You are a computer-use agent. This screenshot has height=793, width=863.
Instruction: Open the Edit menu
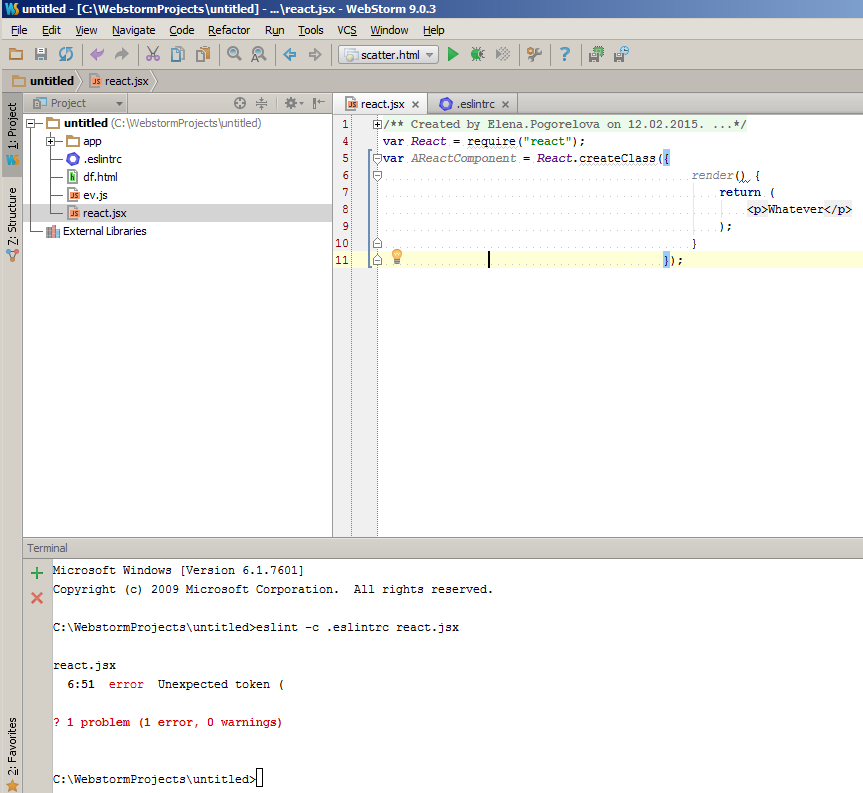coord(51,30)
